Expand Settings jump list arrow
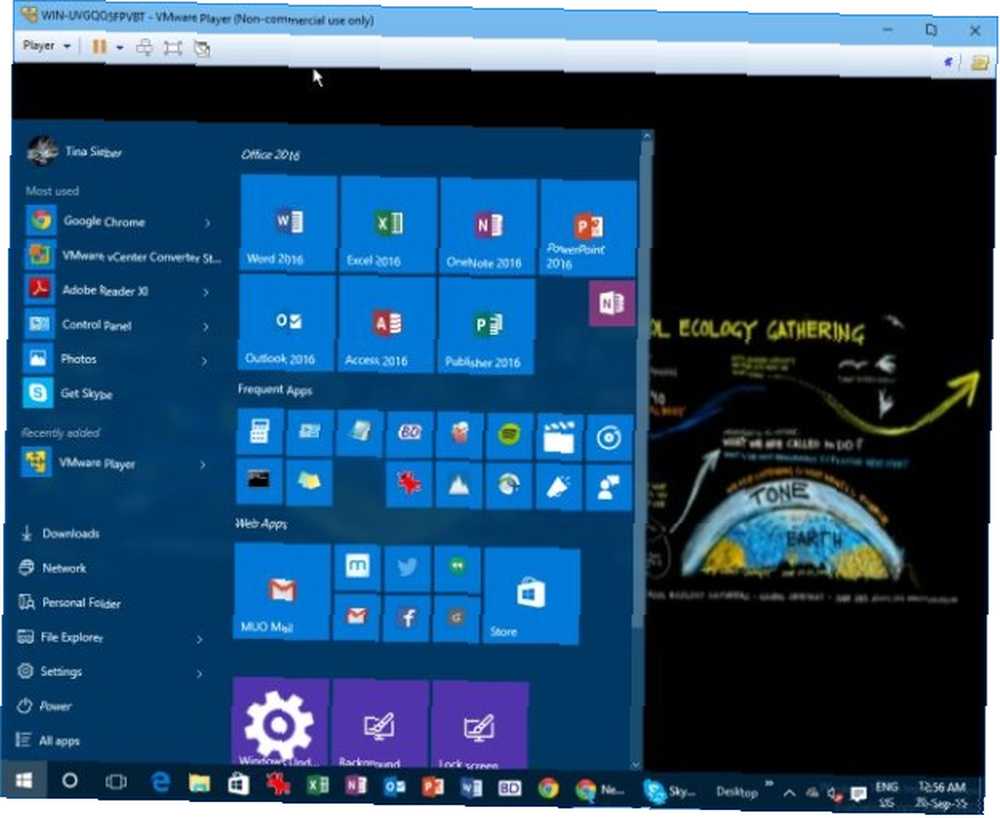The image size is (1000, 818). coord(199,673)
